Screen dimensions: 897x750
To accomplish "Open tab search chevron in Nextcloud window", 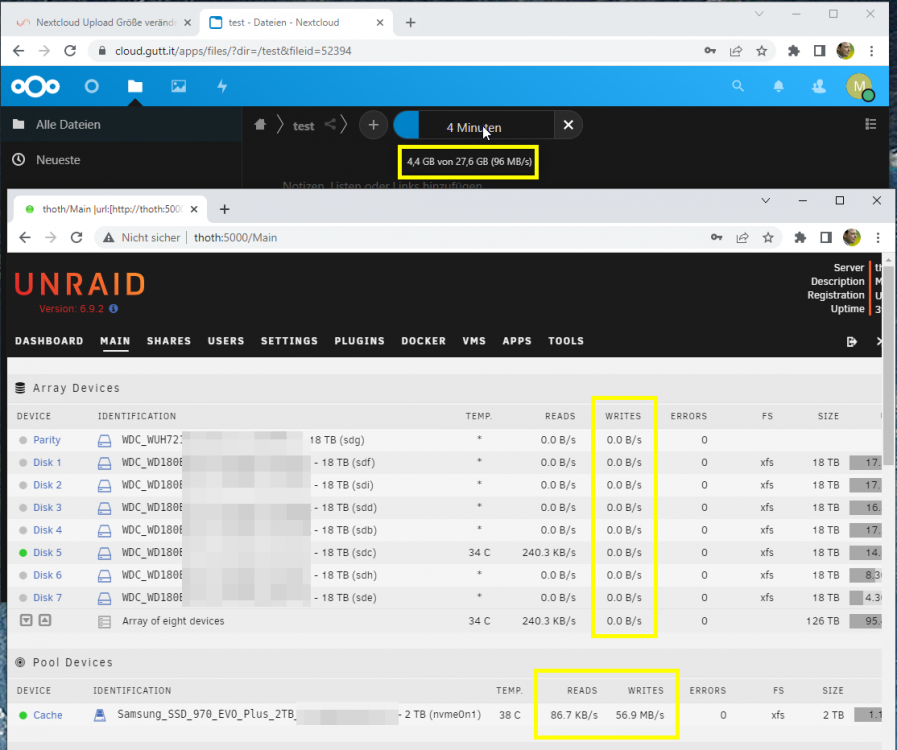I will [x=759, y=14].
